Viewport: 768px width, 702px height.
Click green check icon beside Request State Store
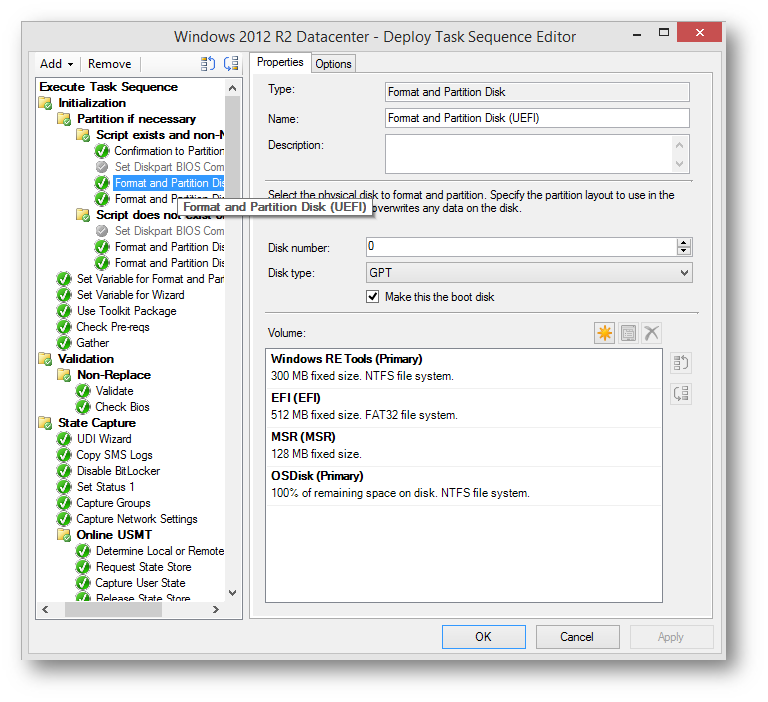pyautogui.click(x=83, y=567)
